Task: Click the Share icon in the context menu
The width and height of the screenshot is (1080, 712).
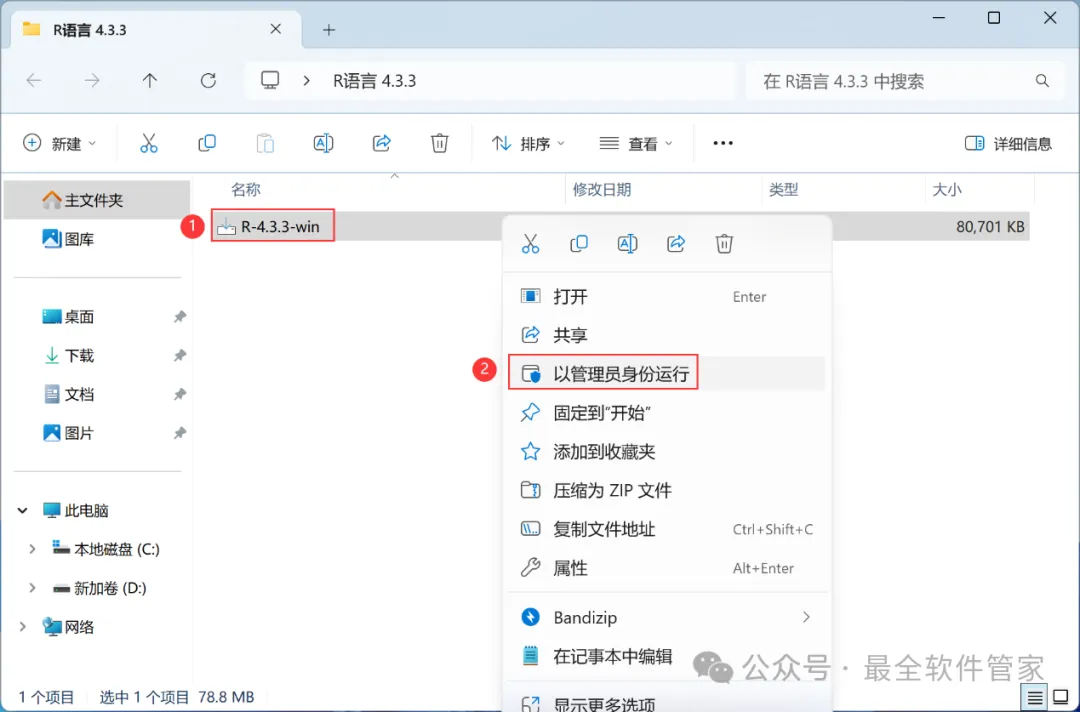Action: point(676,244)
